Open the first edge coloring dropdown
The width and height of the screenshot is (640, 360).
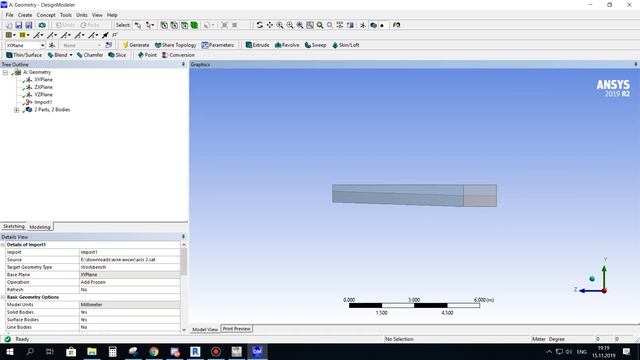42,36
